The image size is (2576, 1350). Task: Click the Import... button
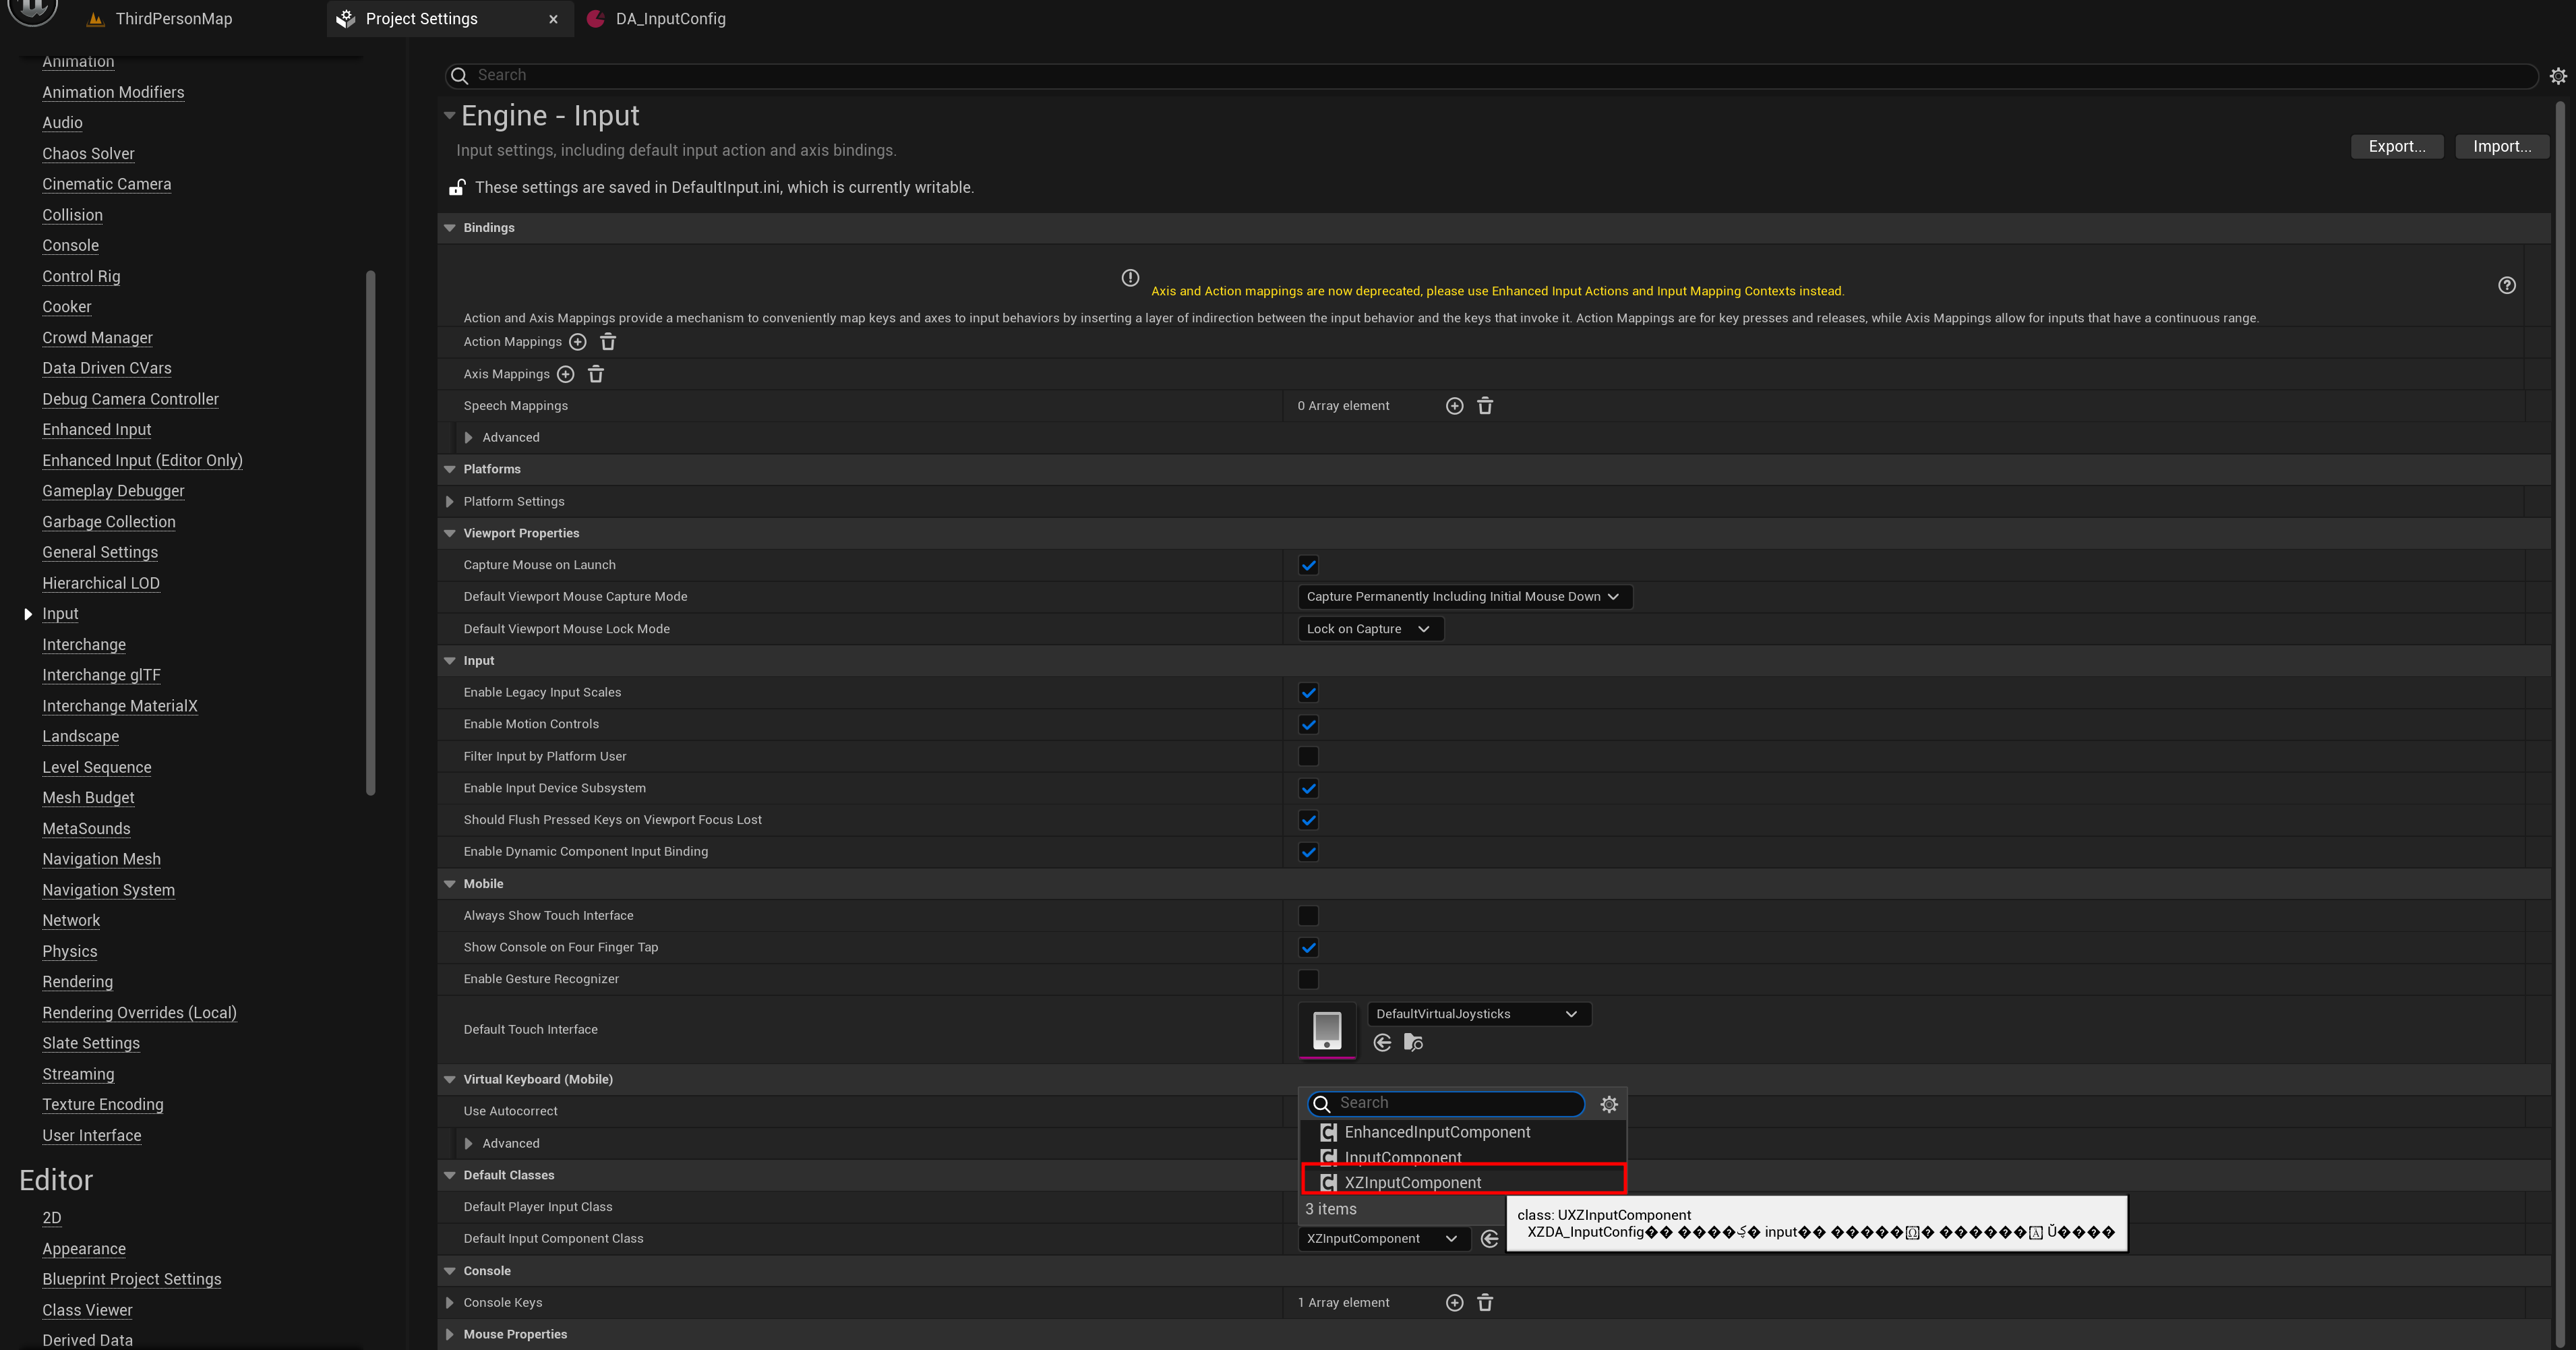point(2502,147)
